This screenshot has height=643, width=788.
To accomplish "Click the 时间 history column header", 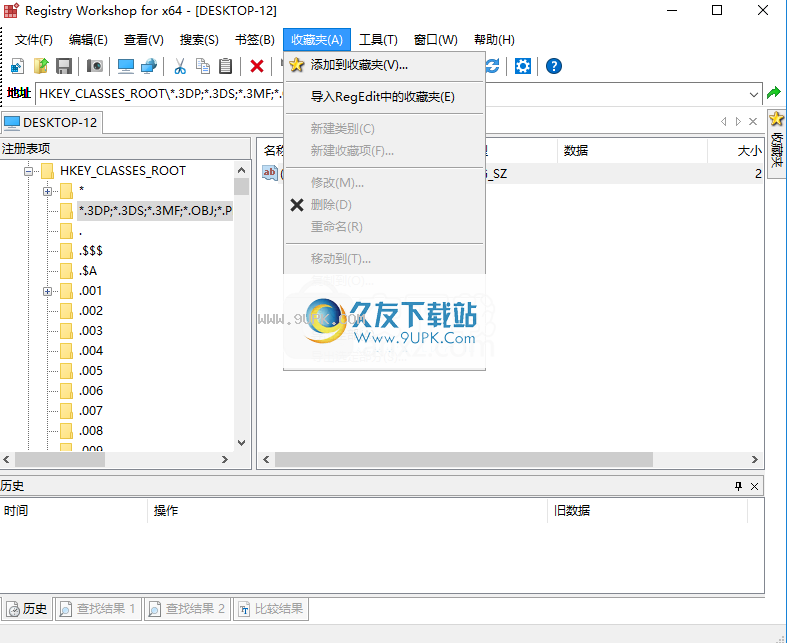I will pos(74,511).
